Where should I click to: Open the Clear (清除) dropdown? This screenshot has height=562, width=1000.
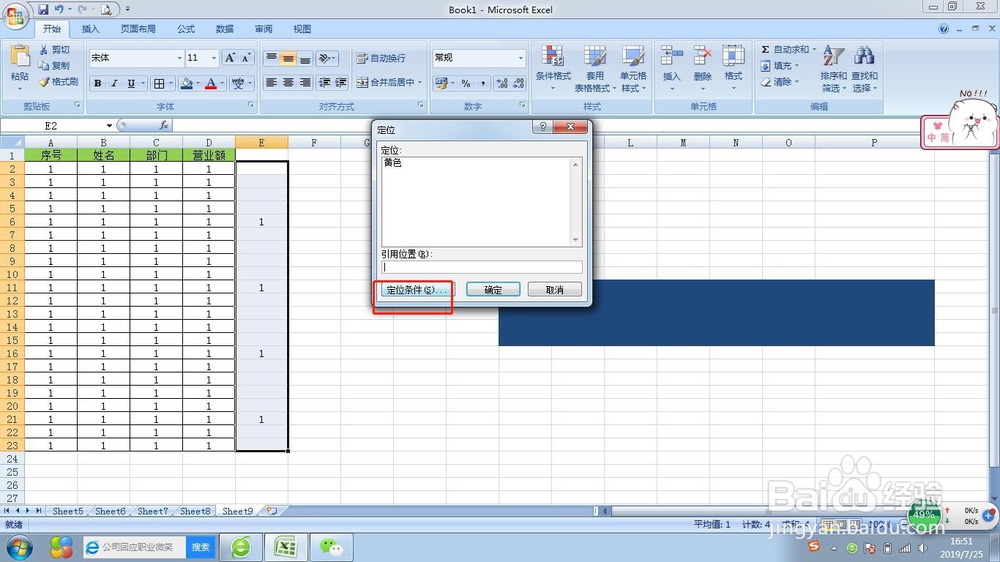(x=779, y=82)
